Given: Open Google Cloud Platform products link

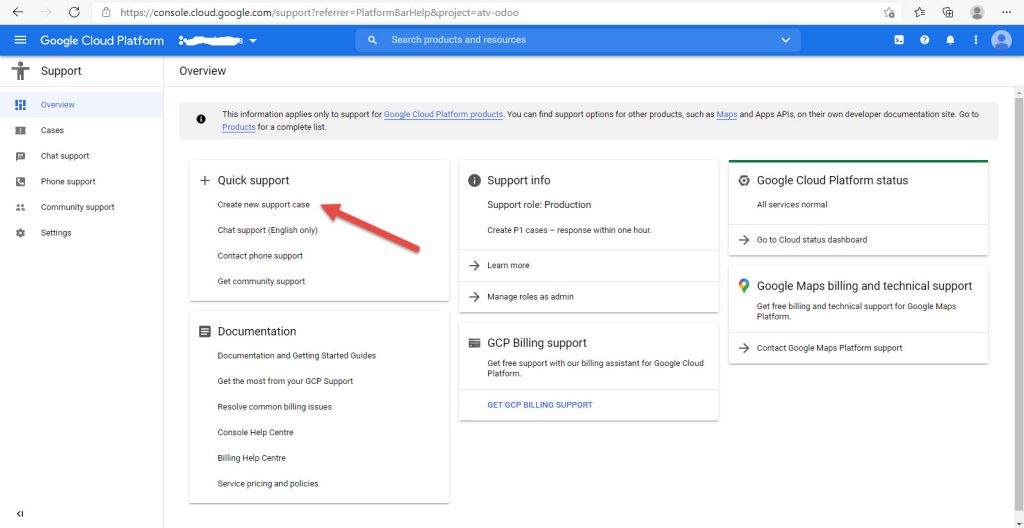Looking at the screenshot, I should [x=443, y=114].
